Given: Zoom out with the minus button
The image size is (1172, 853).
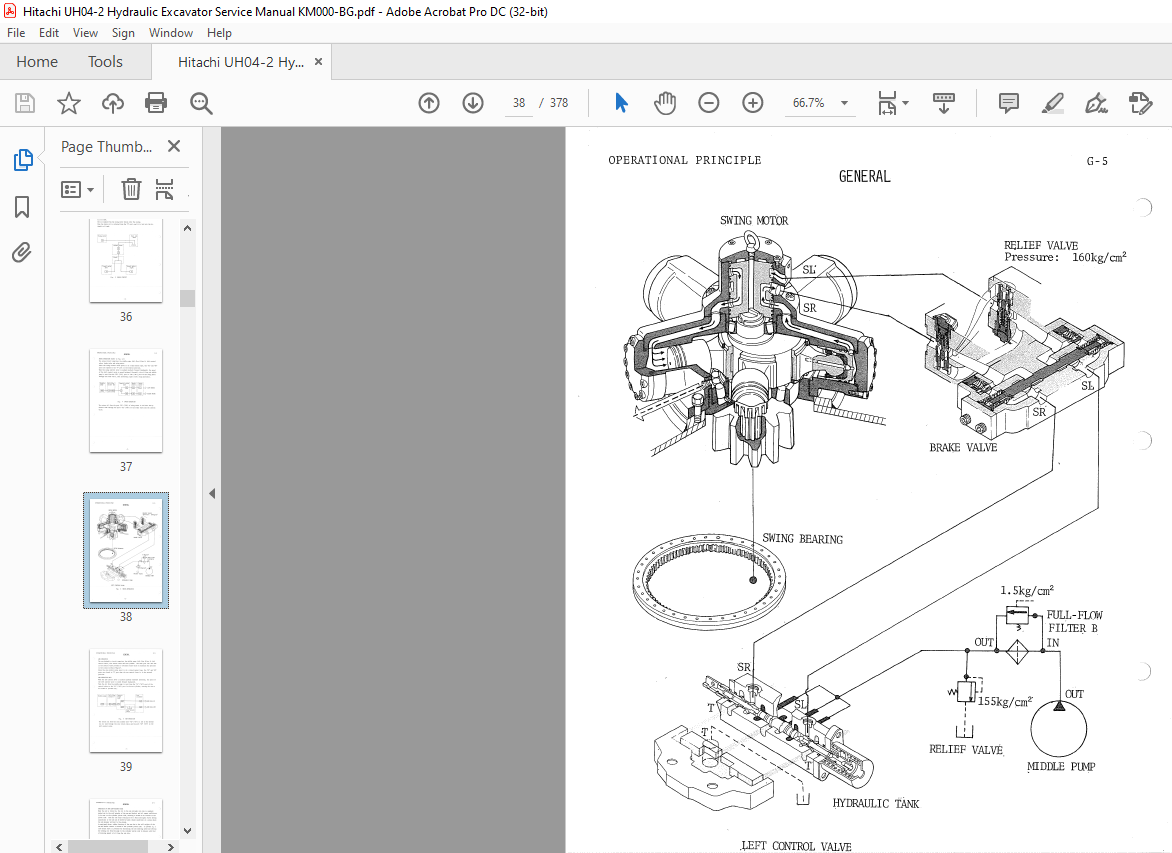Looking at the screenshot, I should [x=709, y=103].
